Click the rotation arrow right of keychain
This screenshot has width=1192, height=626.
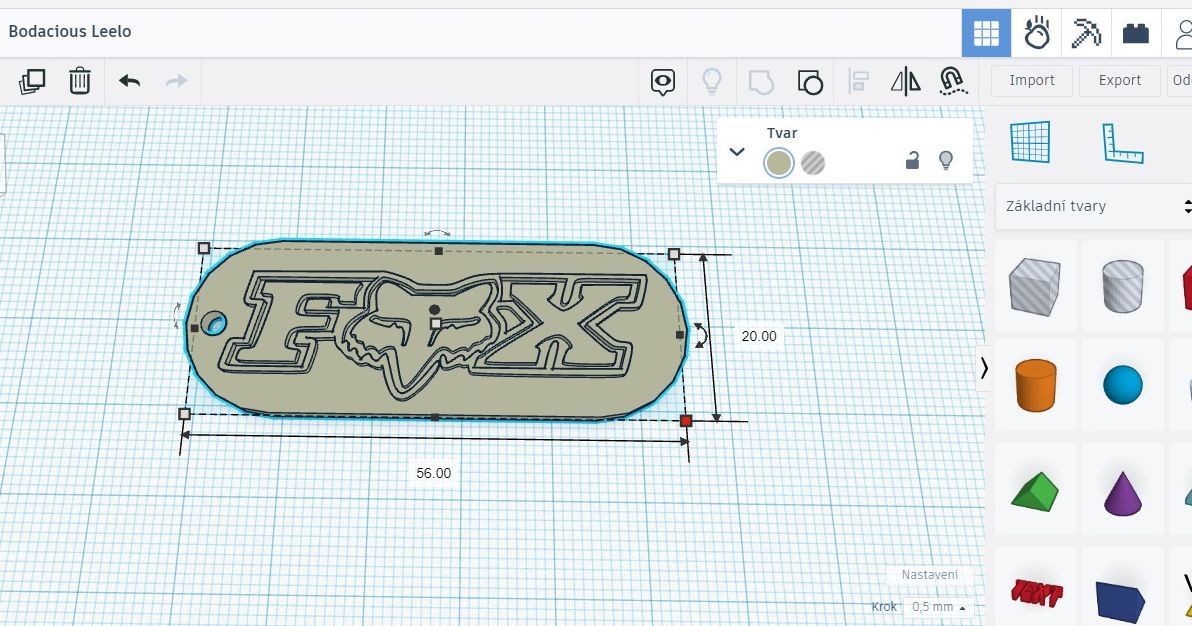700,335
